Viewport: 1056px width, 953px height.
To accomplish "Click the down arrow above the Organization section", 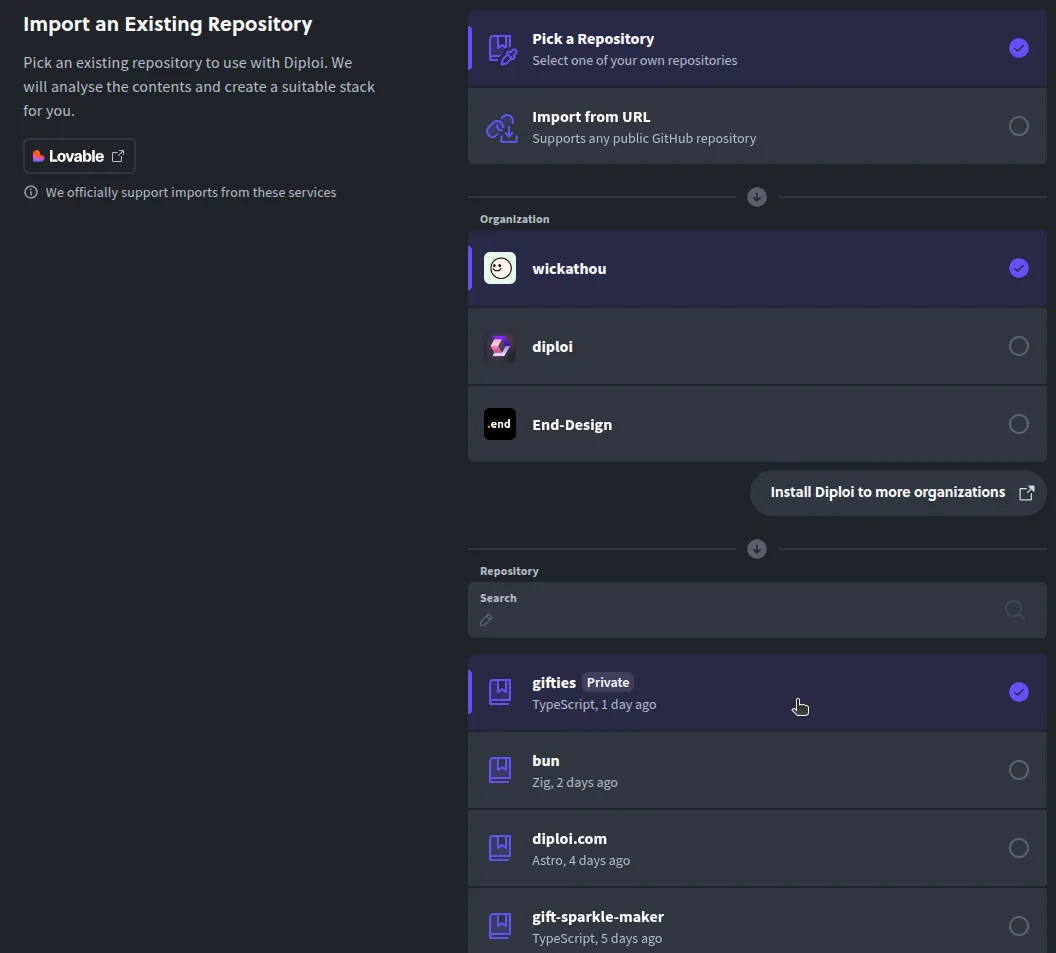I will 757,196.
